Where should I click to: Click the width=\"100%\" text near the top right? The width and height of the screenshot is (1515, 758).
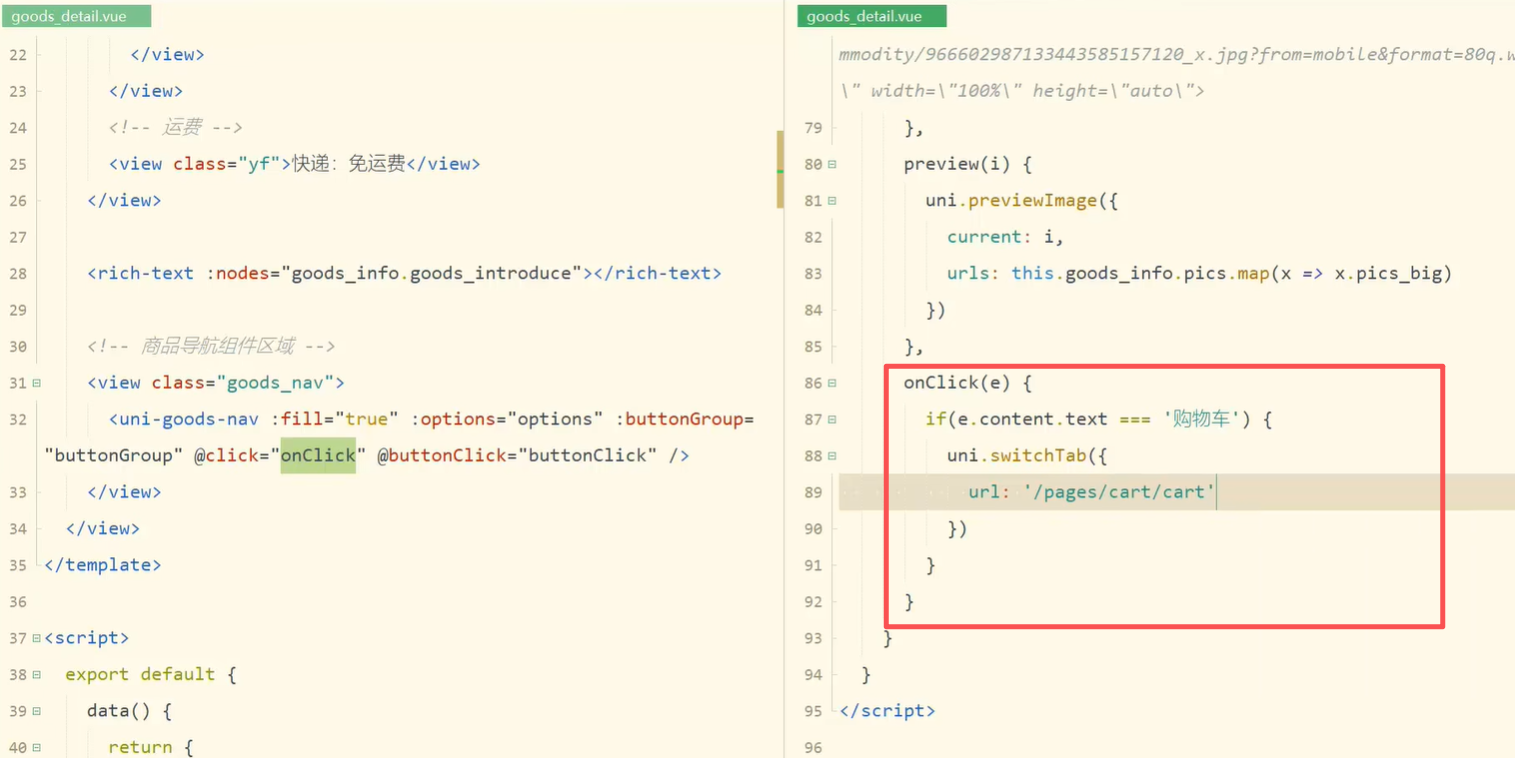[x=946, y=91]
